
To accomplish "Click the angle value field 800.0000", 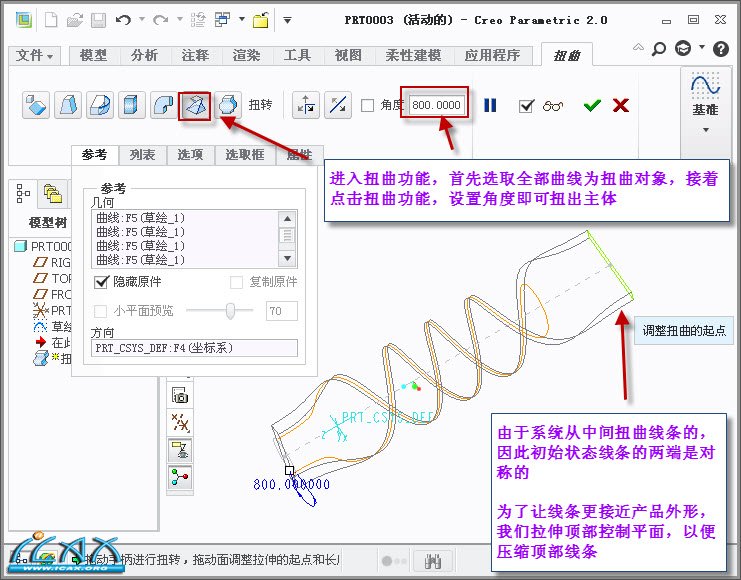I will tap(436, 105).
